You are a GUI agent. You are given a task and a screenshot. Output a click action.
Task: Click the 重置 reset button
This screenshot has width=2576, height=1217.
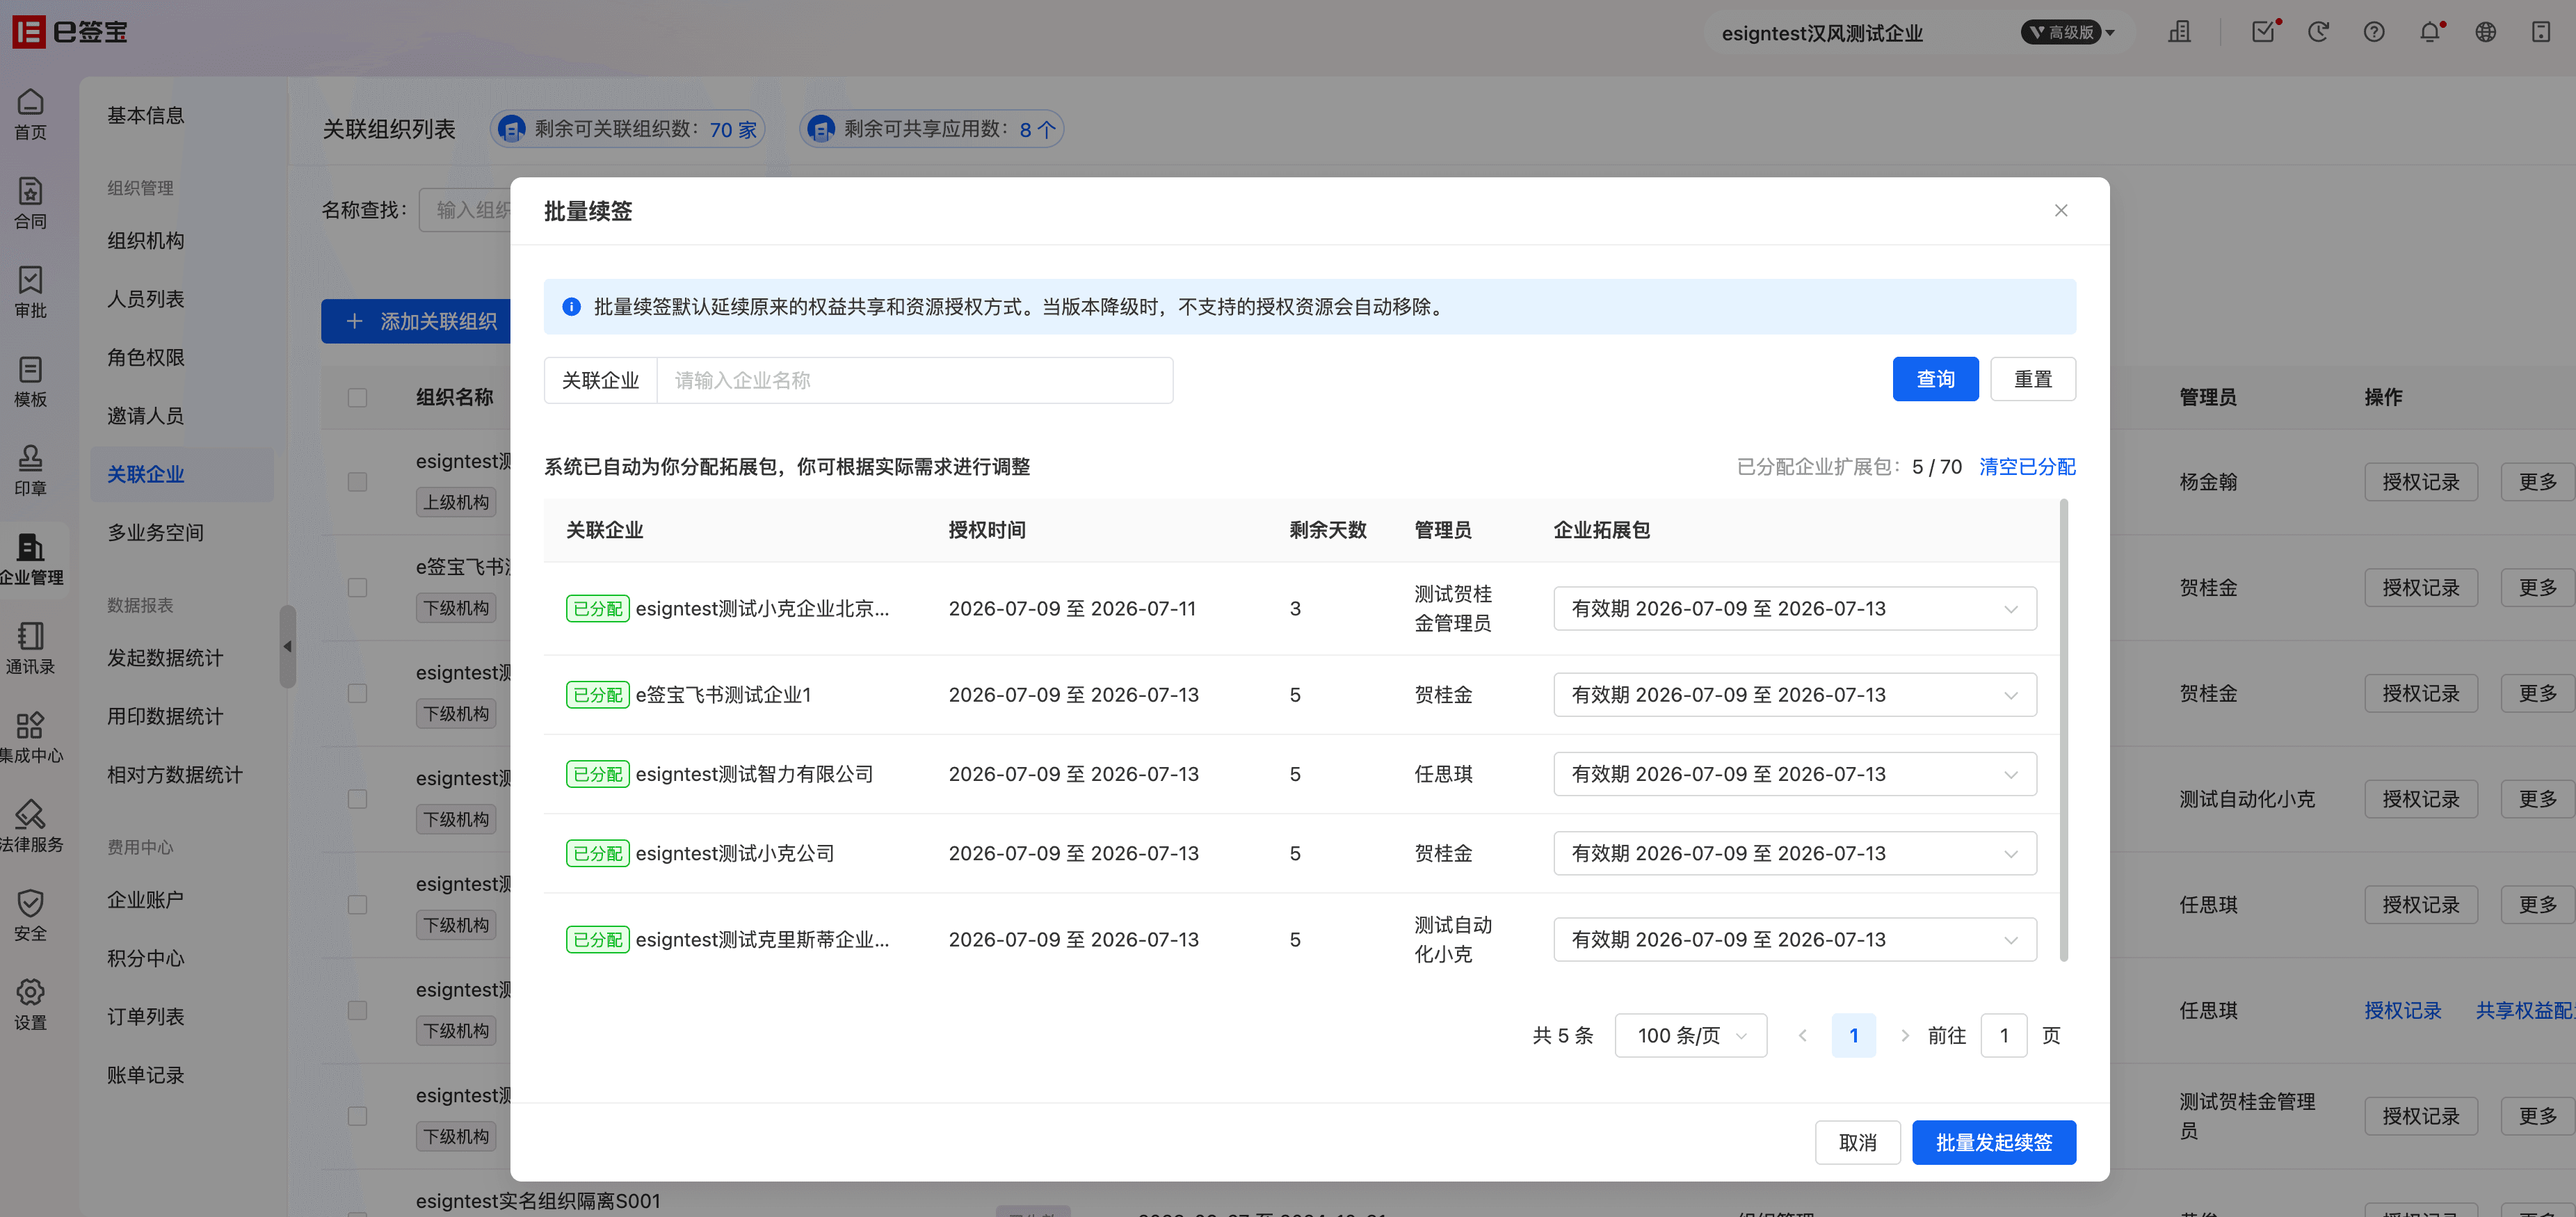pos(2033,379)
